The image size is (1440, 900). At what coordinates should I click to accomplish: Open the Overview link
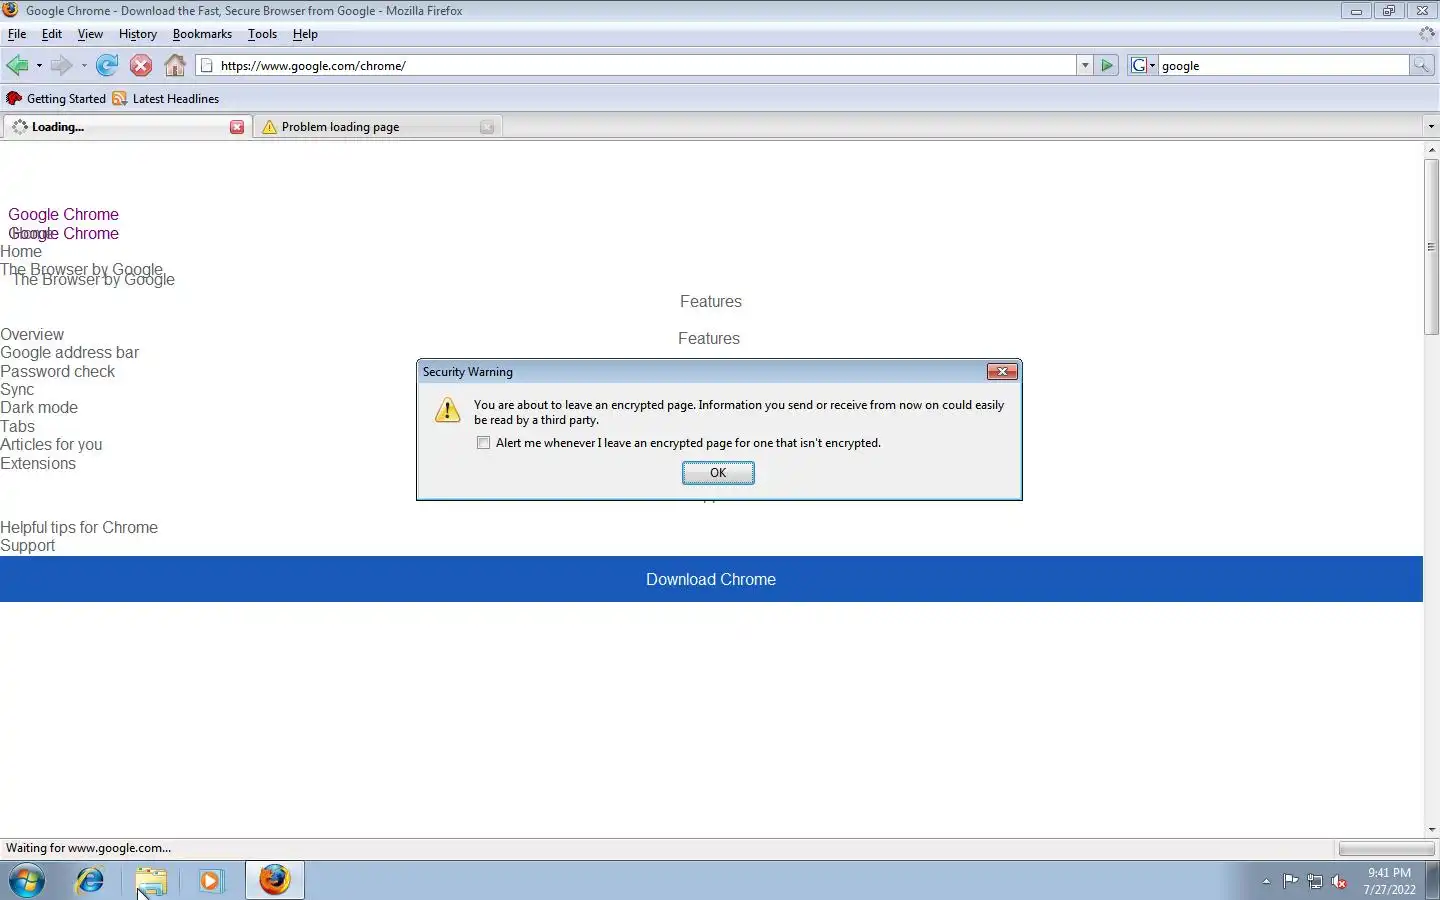pos(32,335)
